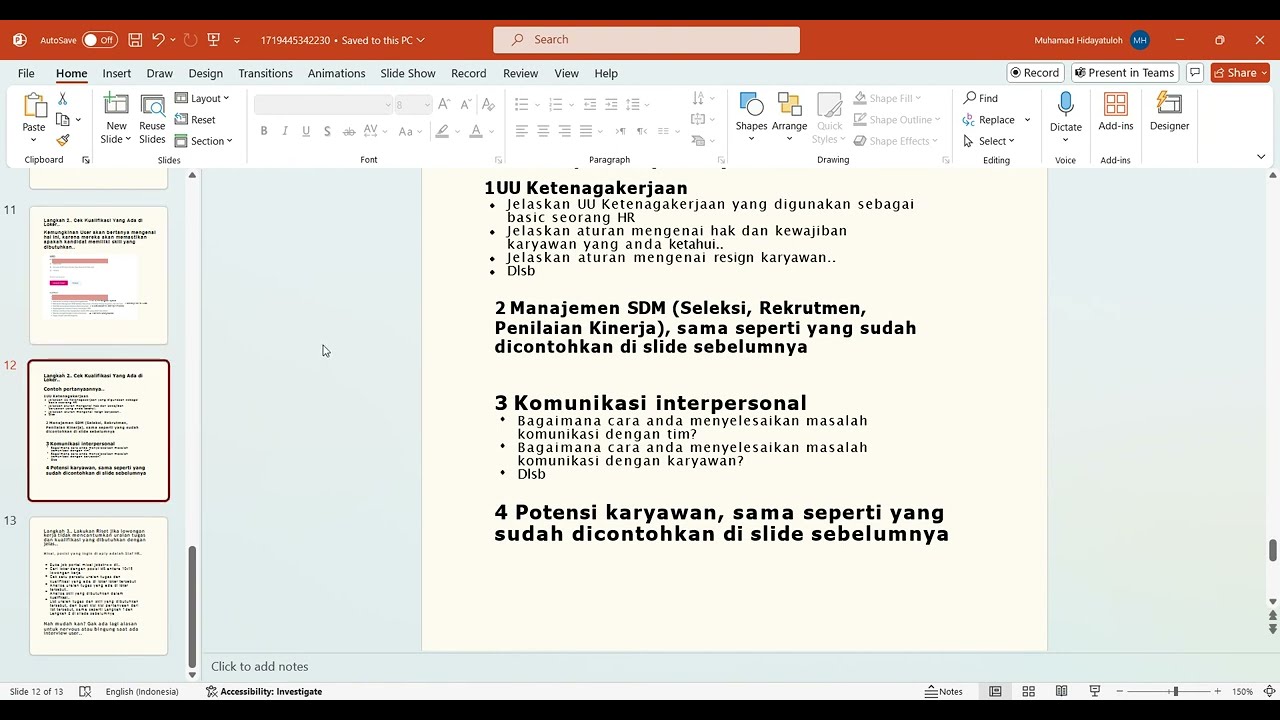Image resolution: width=1280 pixels, height=720 pixels.
Task: Fit slide to current window icon
Action: point(1268,691)
